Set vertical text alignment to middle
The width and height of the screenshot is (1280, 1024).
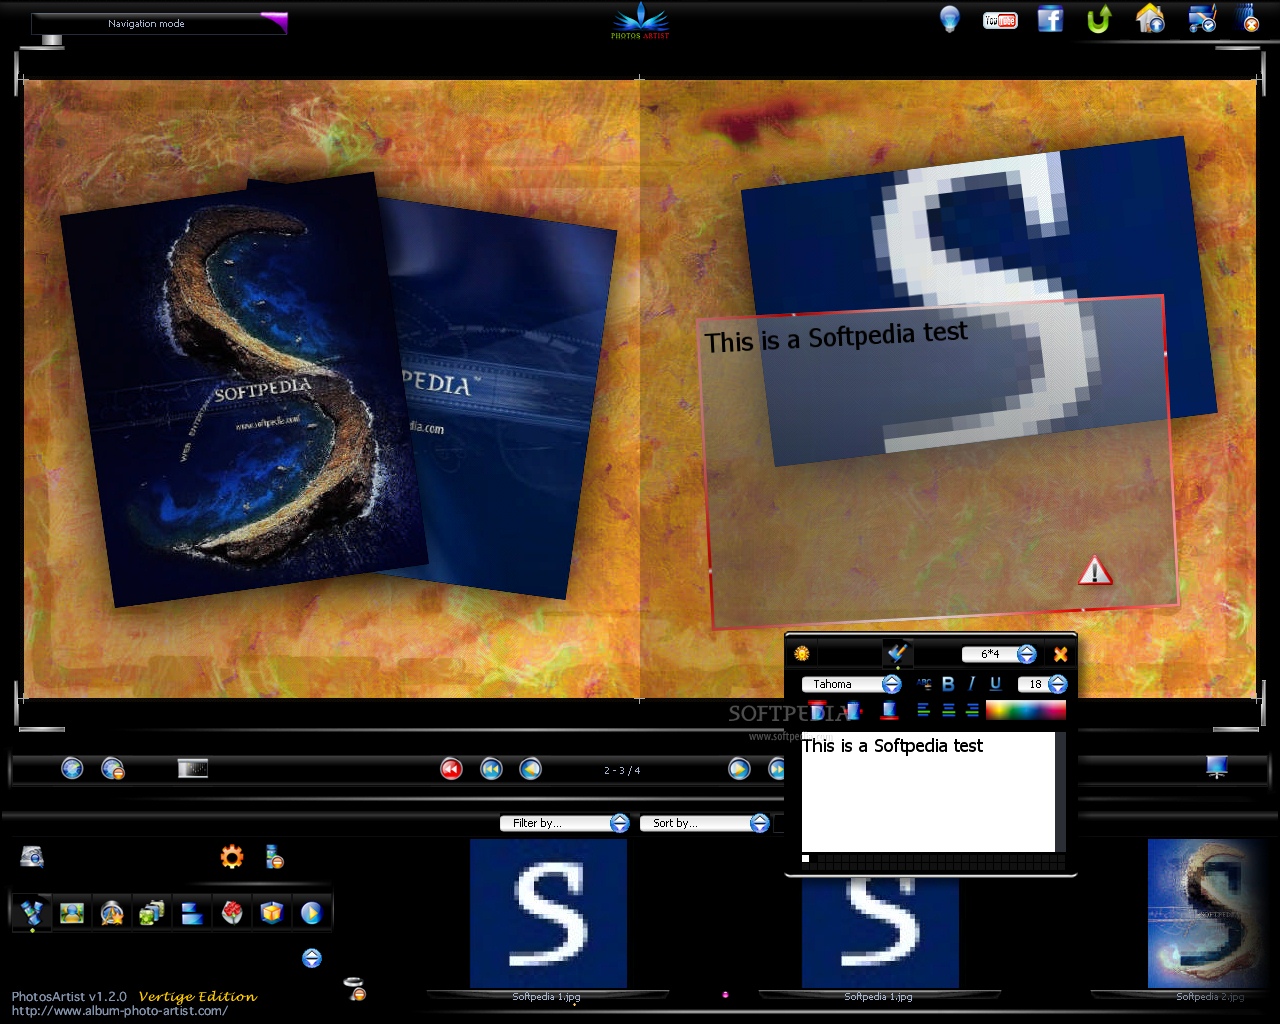pyautogui.click(x=853, y=710)
